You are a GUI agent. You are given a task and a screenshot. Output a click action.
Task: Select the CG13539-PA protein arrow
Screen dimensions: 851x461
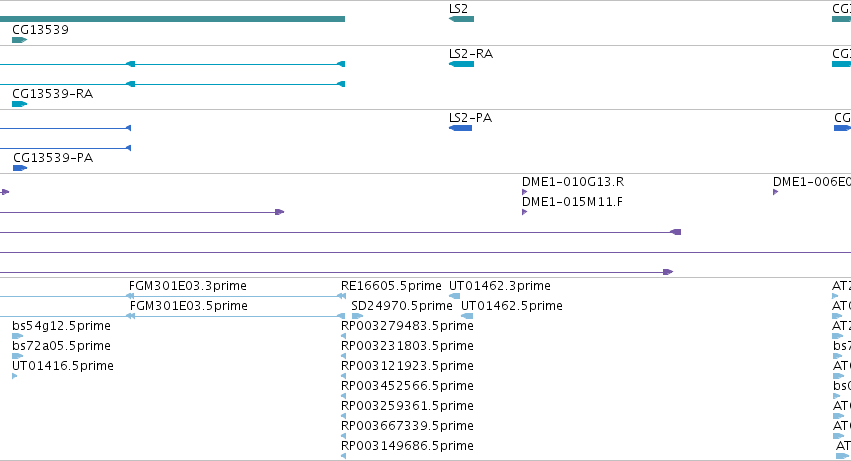(20, 168)
